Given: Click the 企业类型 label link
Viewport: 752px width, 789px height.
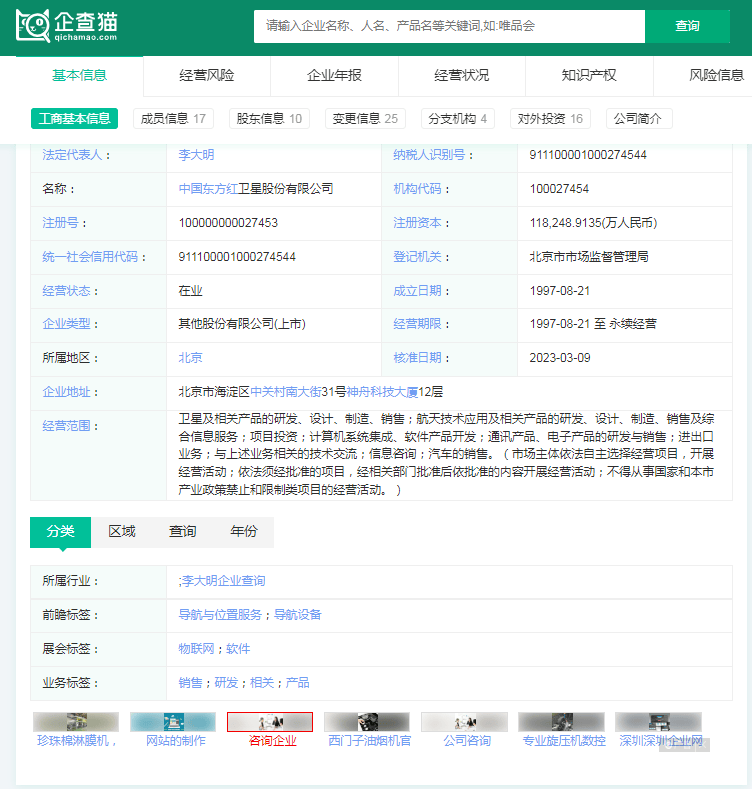Looking at the screenshot, I should [66, 324].
